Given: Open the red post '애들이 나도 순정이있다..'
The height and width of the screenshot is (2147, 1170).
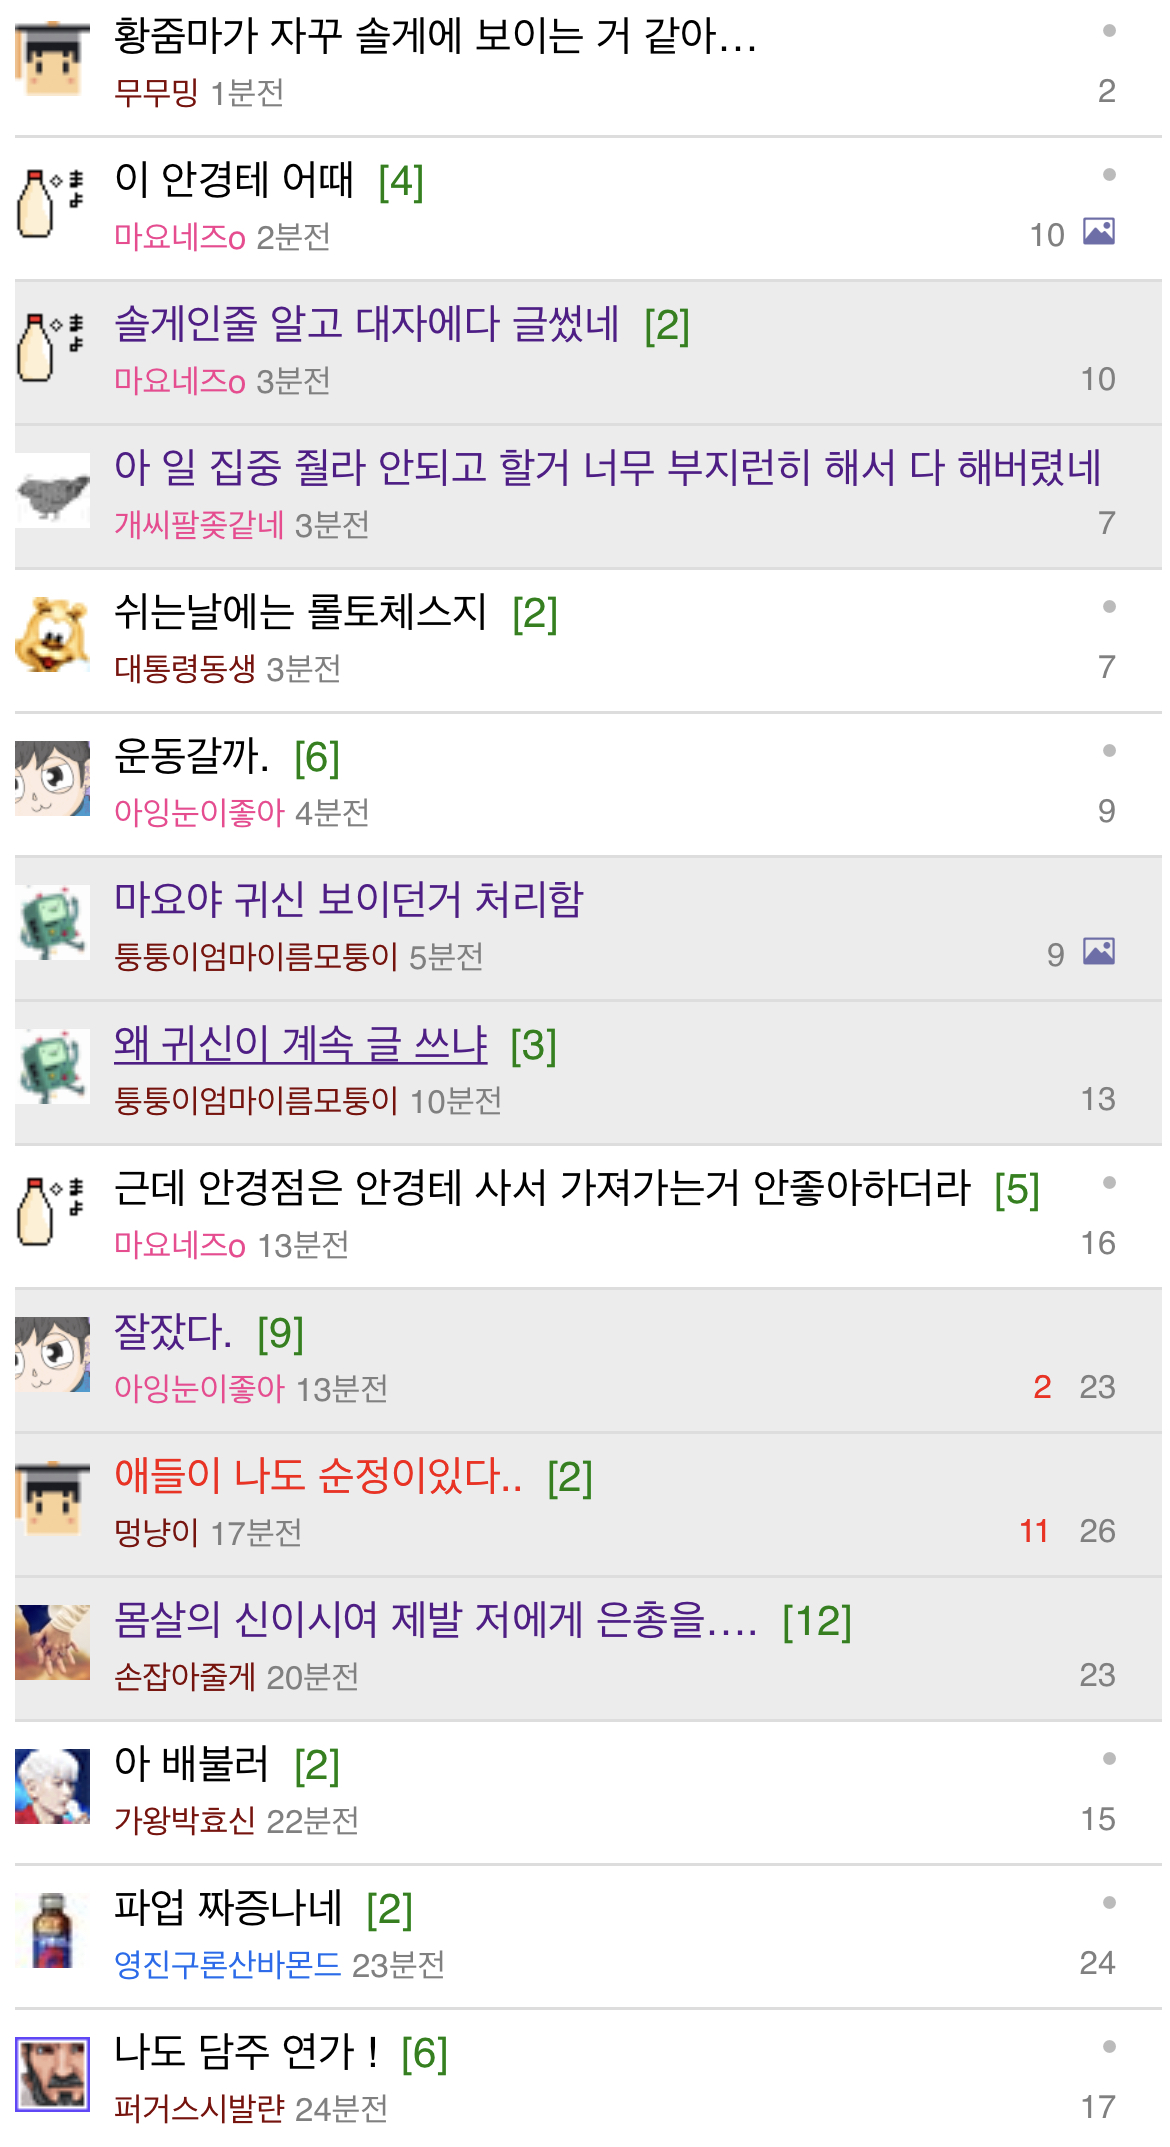Looking at the screenshot, I should pos(318,1476).
